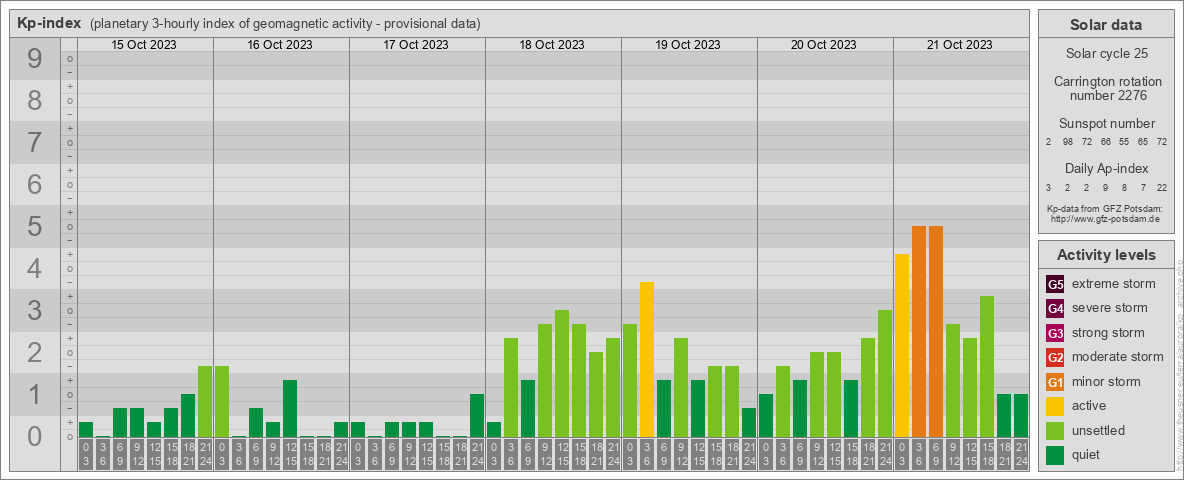1184x480 pixels.
Task: Select the G3 strong storm badge
Action: click(x=1055, y=333)
